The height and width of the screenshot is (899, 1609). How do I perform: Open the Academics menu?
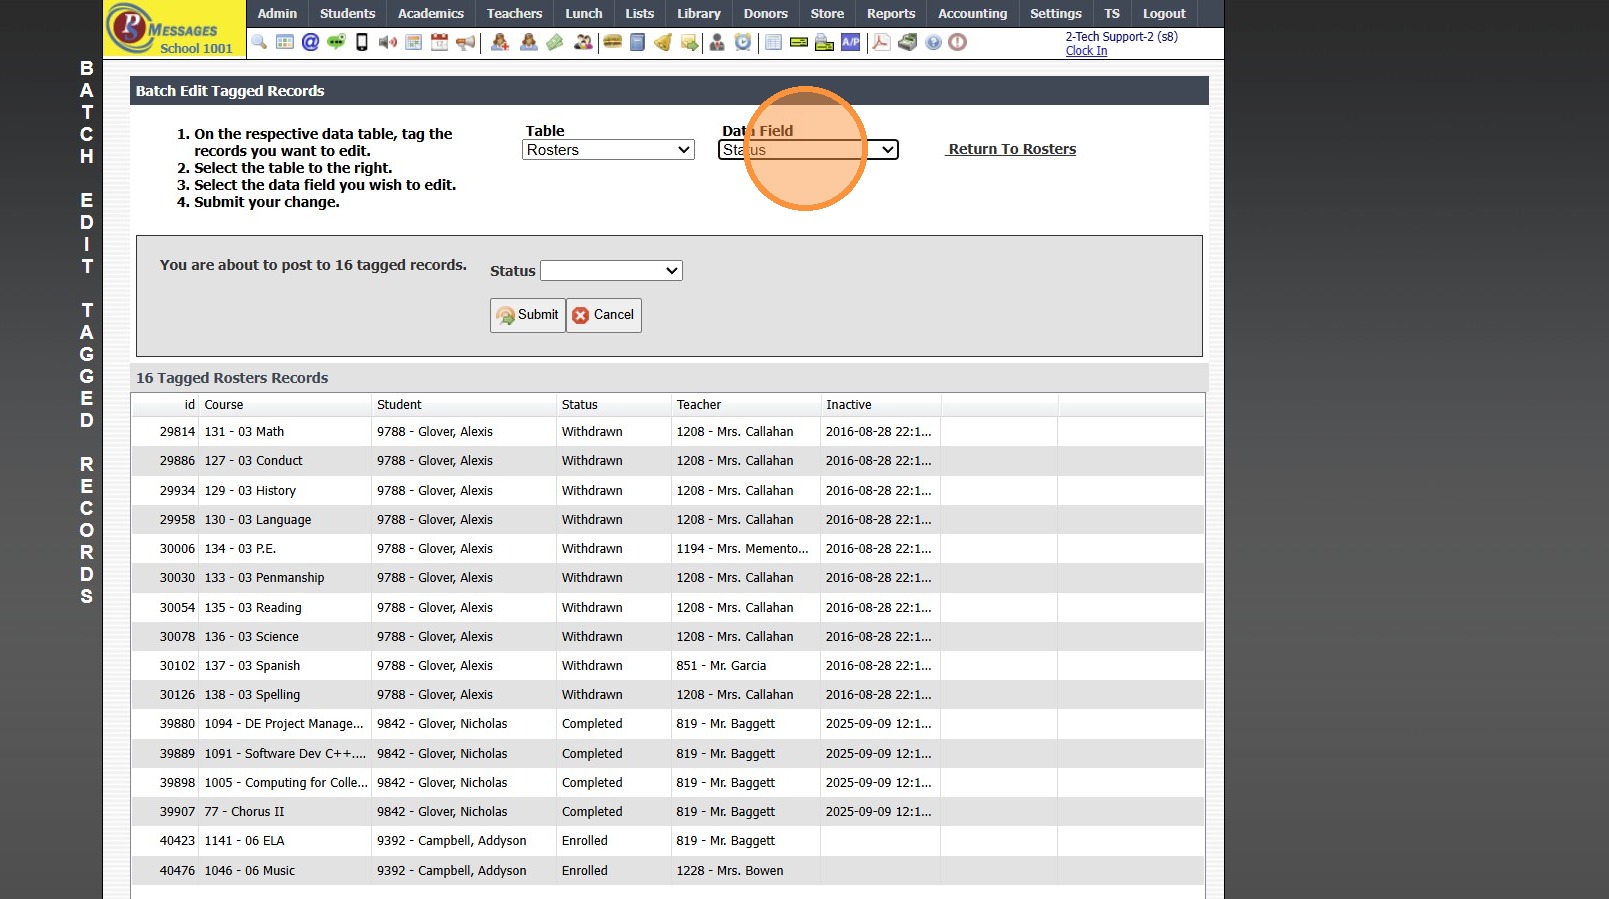click(431, 13)
